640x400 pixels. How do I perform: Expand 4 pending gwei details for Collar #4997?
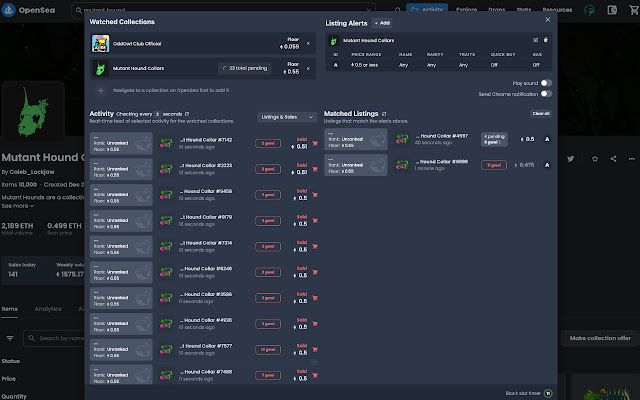click(x=494, y=139)
